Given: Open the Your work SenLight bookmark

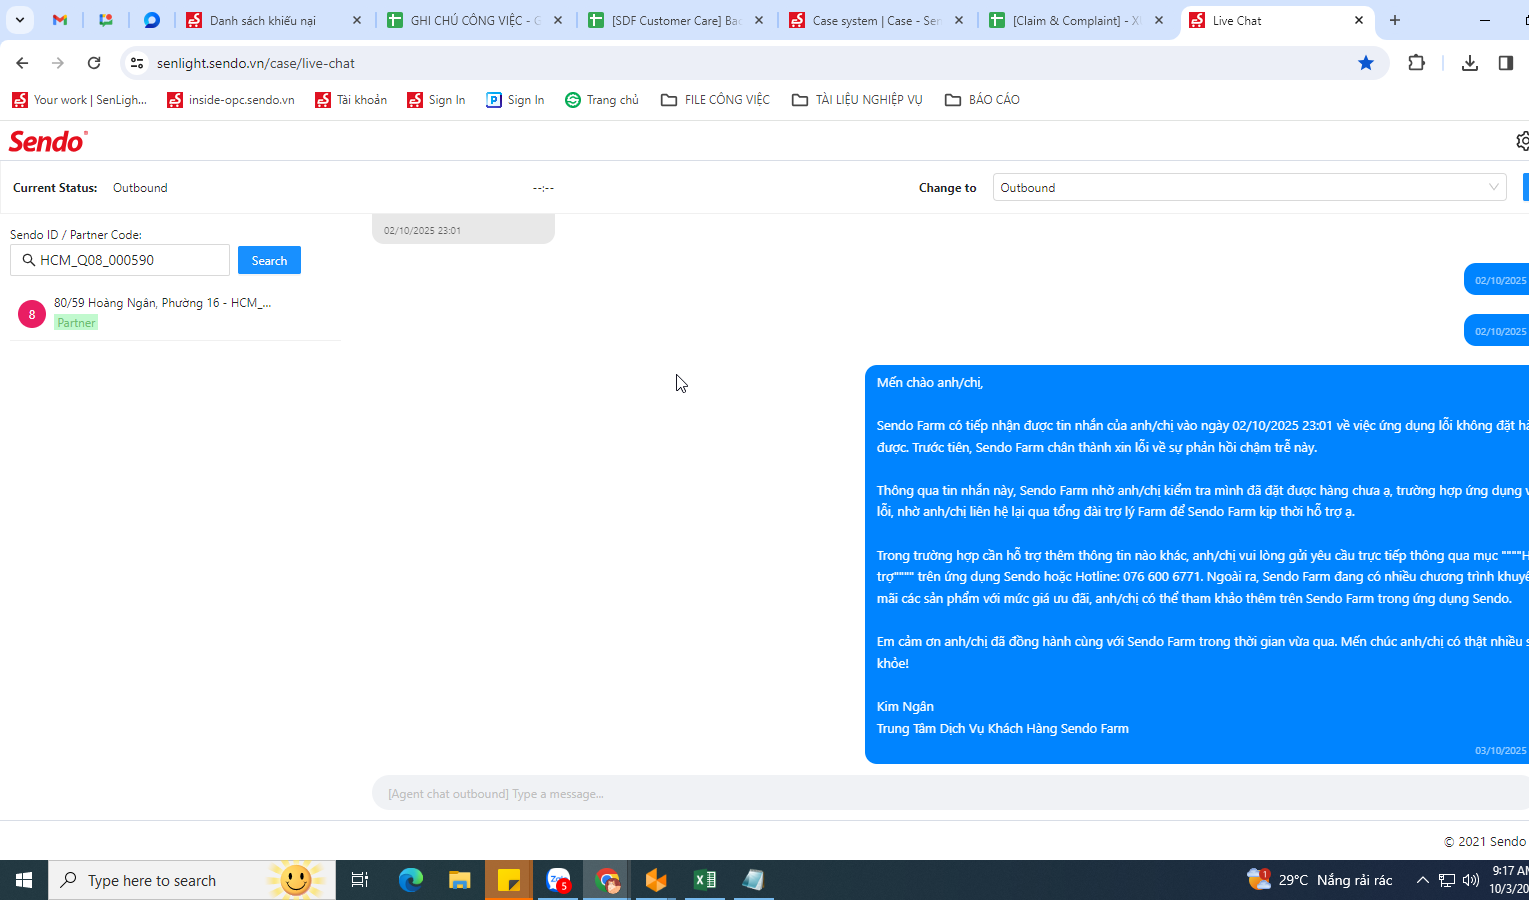Looking at the screenshot, I should (x=80, y=100).
